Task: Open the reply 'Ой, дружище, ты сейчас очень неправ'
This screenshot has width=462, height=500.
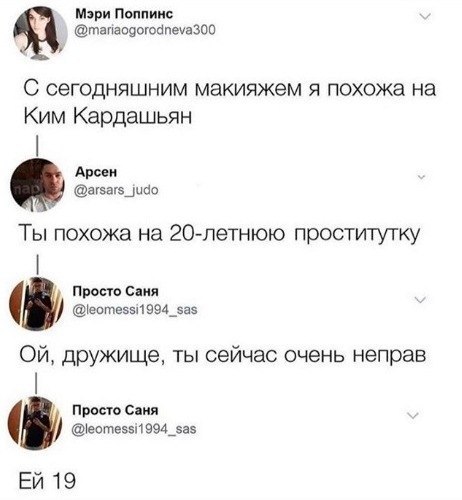Action: [x=223, y=356]
